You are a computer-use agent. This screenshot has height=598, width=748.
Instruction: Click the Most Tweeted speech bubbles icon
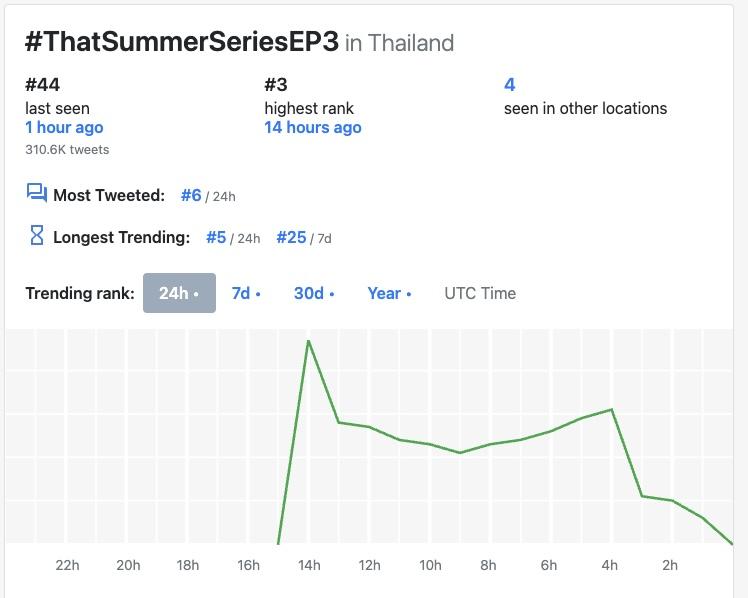click(37, 193)
